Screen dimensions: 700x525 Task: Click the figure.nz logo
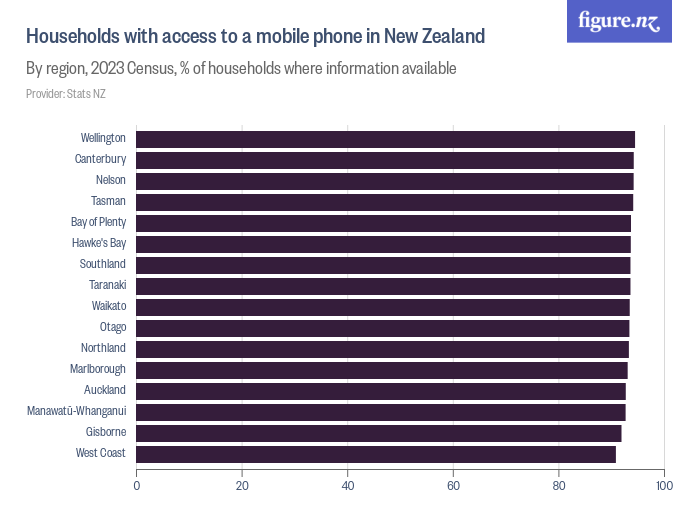coord(619,21)
